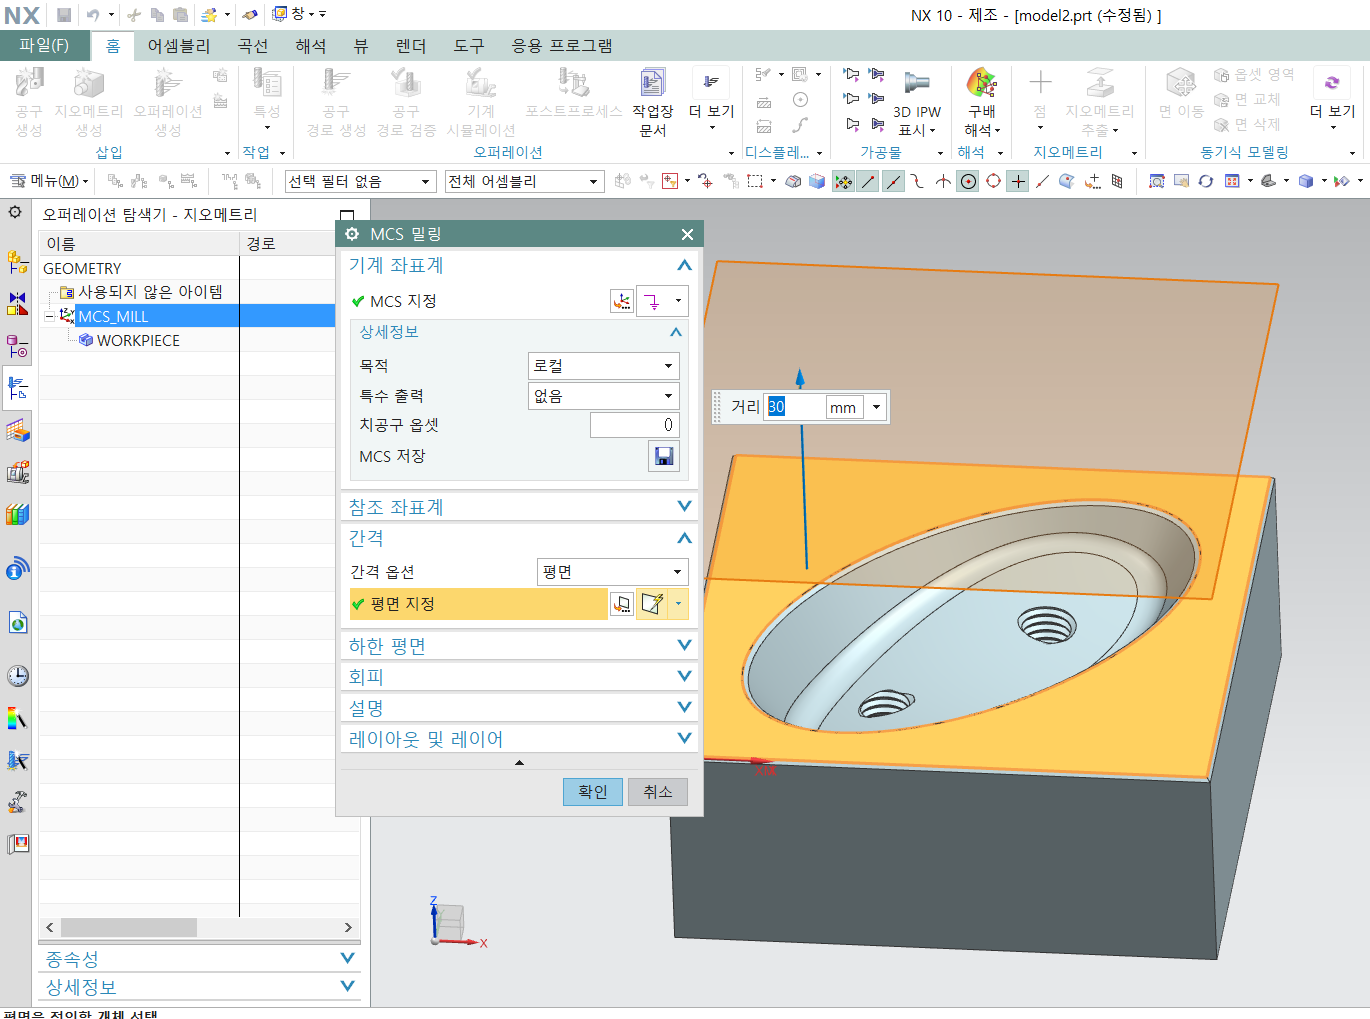Image resolution: width=1370 pixels, height=1019 pixels.
Task: Open the 선택 필터 없음 selection filter dropdown
Action: (x=360, y=181)
